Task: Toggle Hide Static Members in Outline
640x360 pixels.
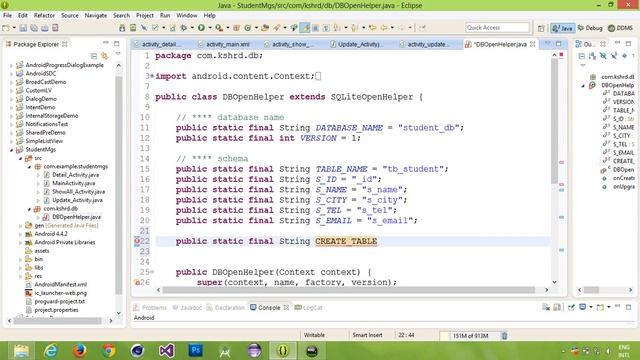Action: click(x=614, y=56)
